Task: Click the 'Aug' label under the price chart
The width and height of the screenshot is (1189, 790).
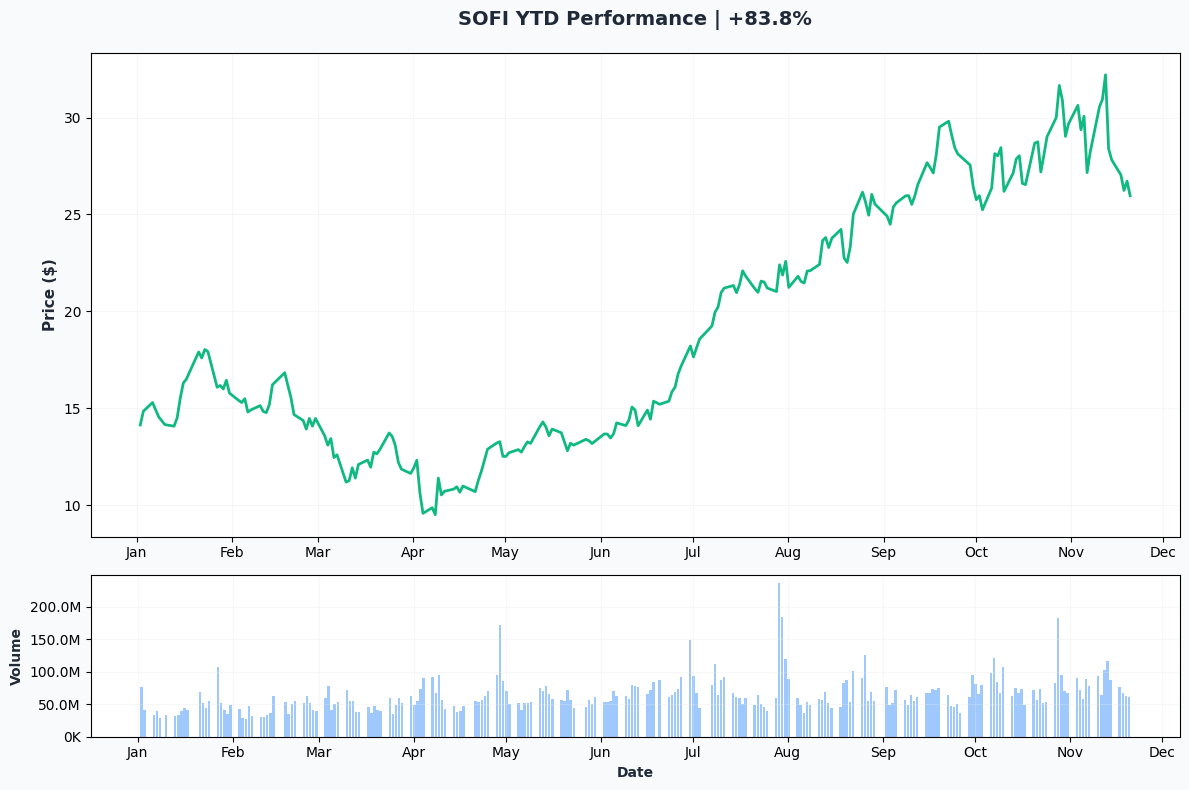Action: 788,553
